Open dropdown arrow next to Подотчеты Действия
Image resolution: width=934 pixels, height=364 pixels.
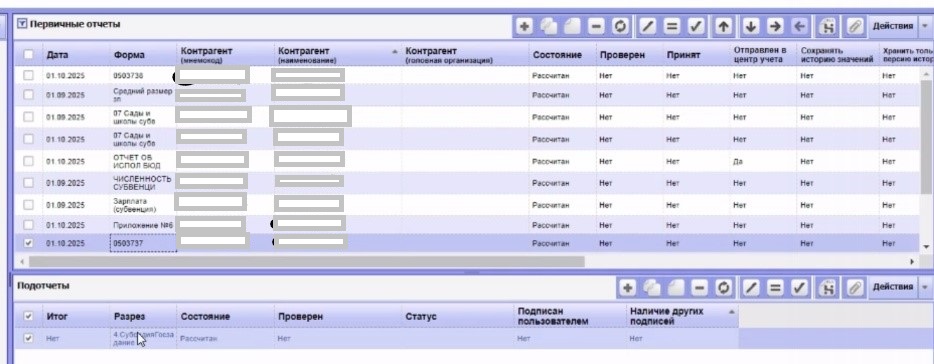point(924,288)
